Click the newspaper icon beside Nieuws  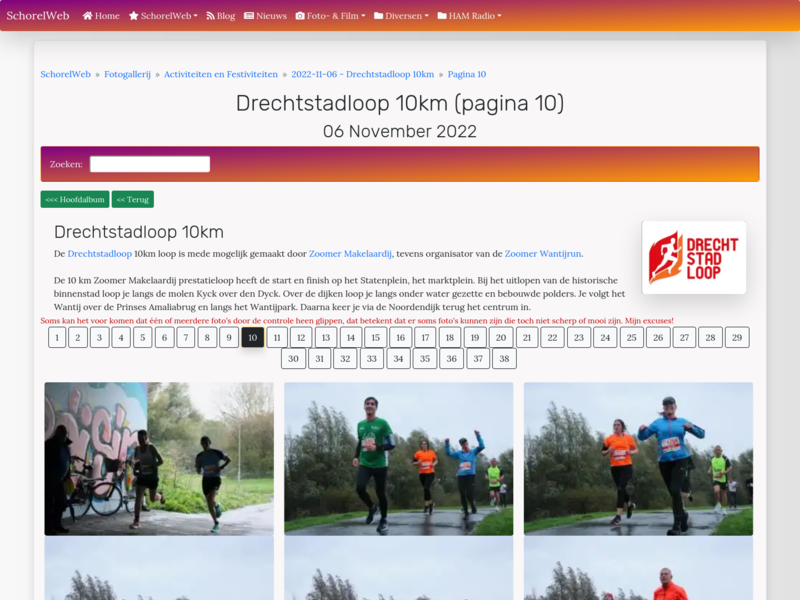click(249, 16)
